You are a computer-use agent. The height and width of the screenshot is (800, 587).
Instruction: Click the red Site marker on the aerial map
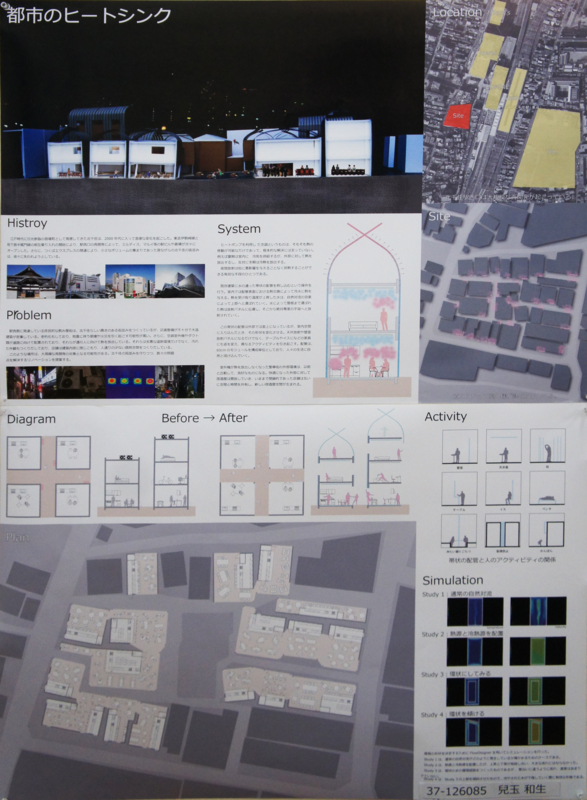tap(457, 115)
